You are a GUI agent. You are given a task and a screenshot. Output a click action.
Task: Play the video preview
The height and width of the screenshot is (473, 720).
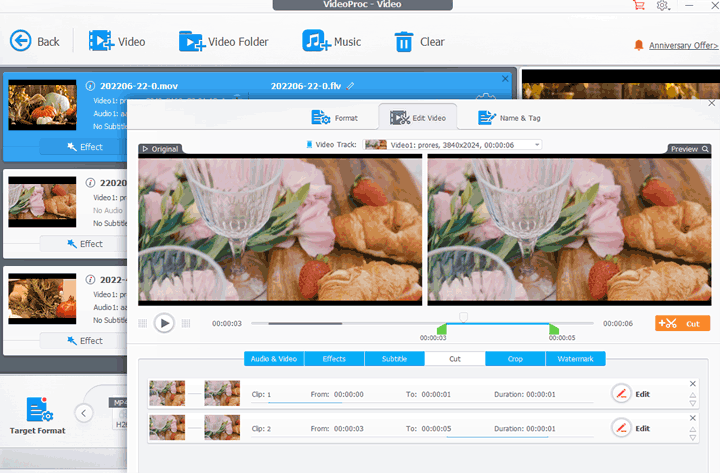tap(164, 323)
